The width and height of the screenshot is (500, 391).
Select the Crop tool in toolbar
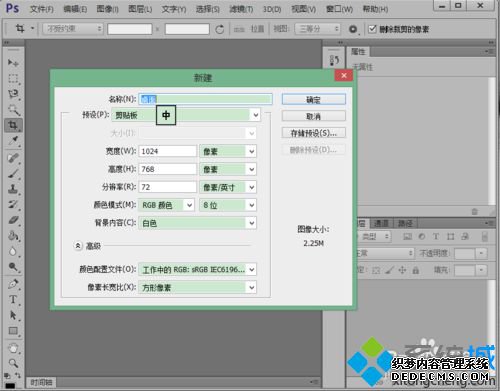13,125
